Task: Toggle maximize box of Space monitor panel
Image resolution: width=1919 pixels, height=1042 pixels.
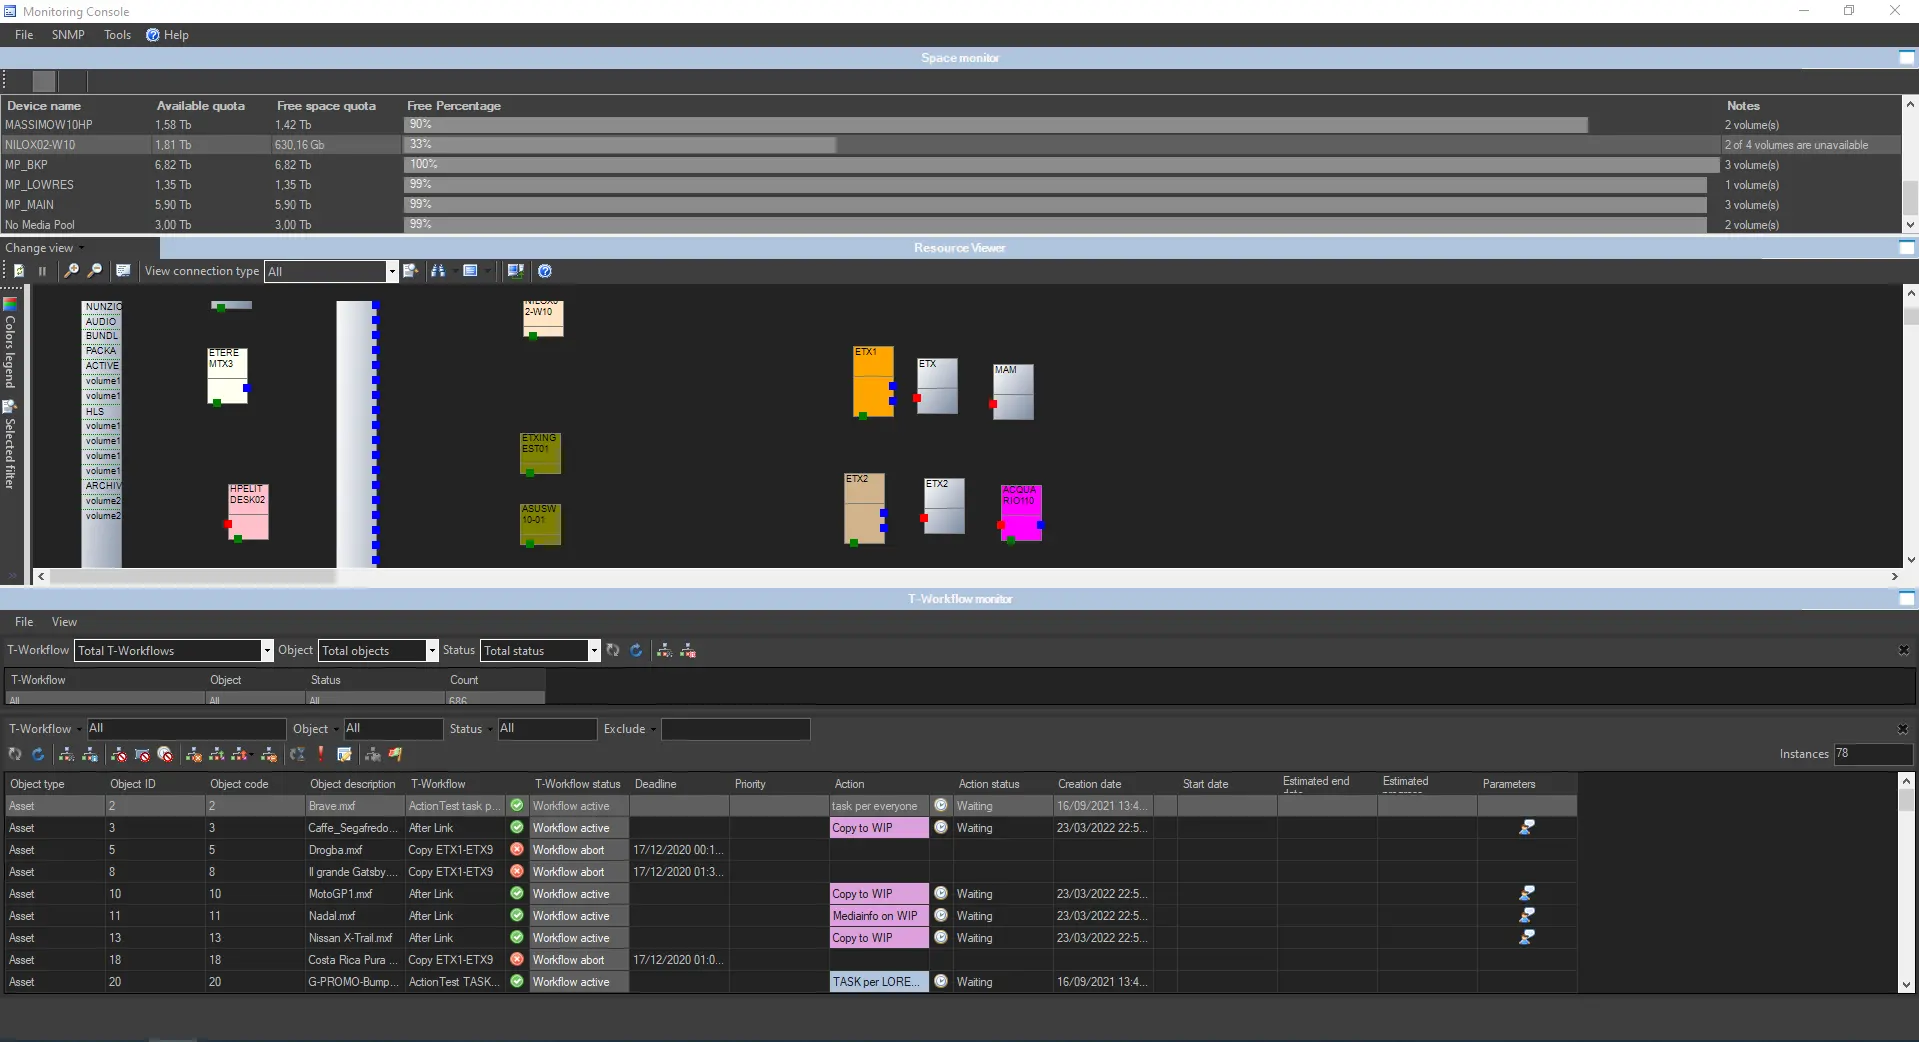Action: coord(1906,58)
